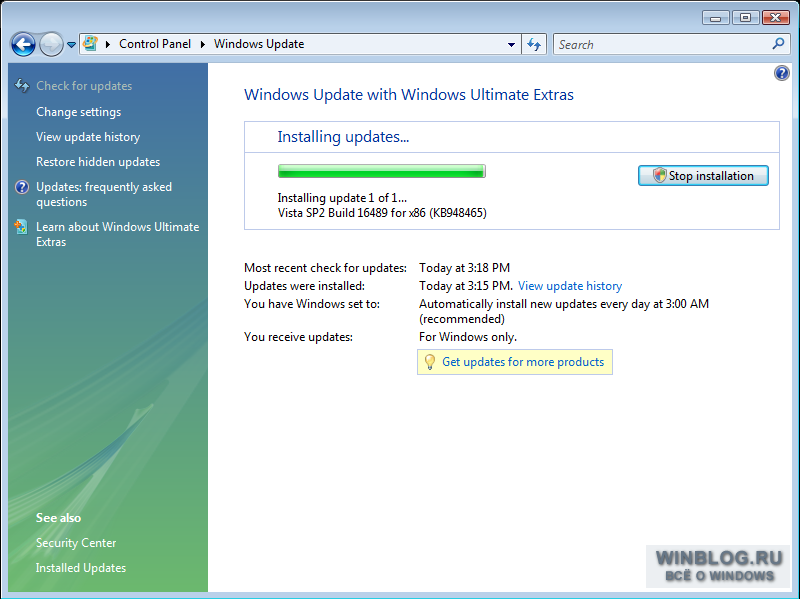Click 'Windows Update with Windows Ultimate Extras' title
Screen dimensions: 800x599
click(409, 95)
